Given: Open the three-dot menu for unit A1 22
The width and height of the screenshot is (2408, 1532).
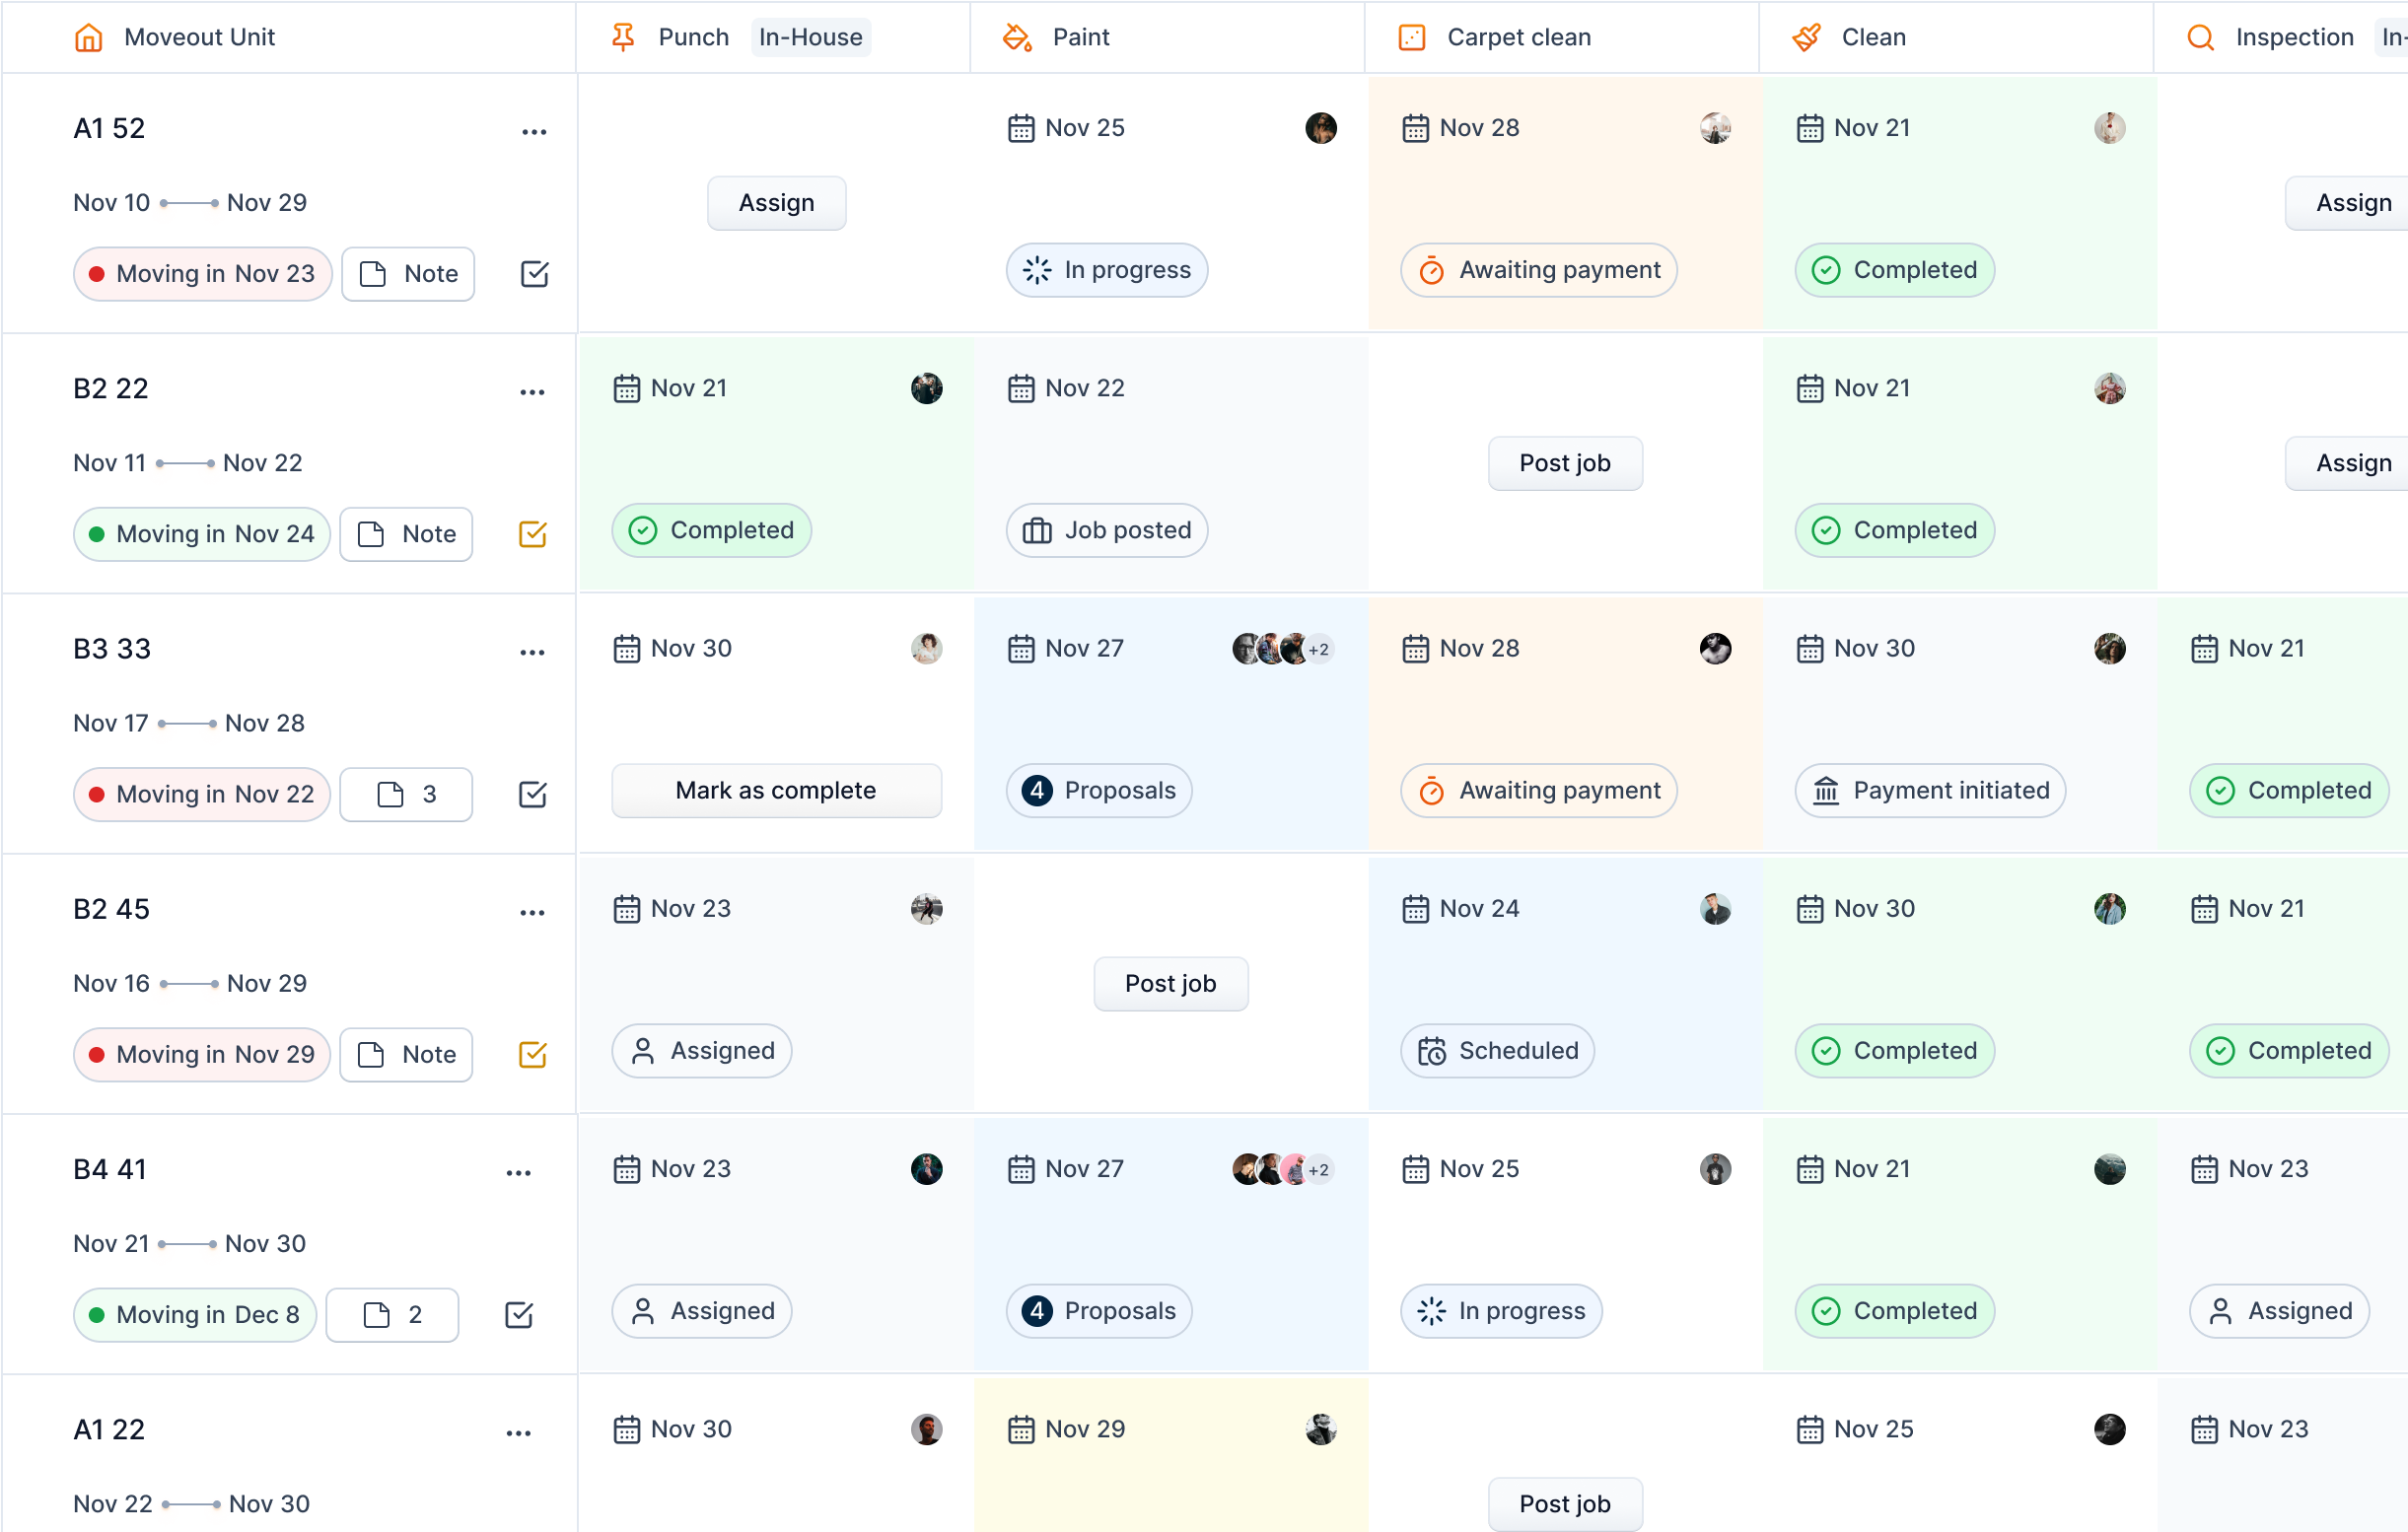Looking at the screenshot, I should pos(518,1433).
